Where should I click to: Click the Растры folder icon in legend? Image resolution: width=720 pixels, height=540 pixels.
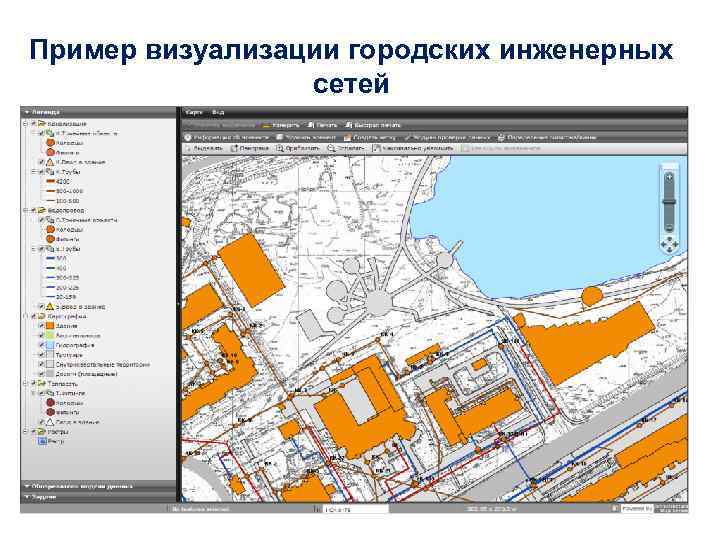click(x=41, y=432)
